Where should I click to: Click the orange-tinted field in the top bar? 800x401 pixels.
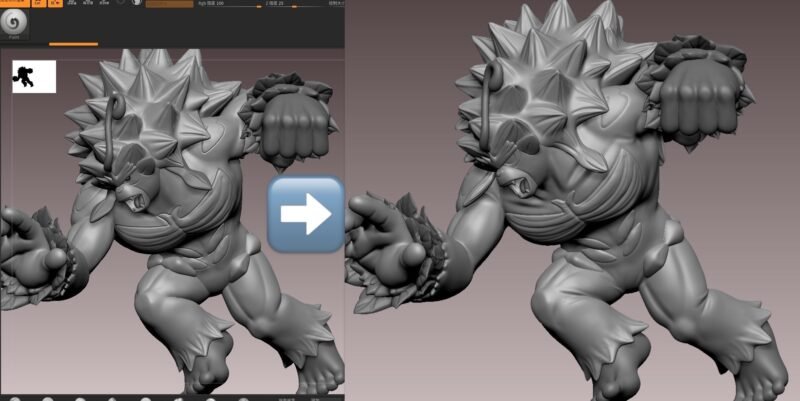(x=170, y=4)
